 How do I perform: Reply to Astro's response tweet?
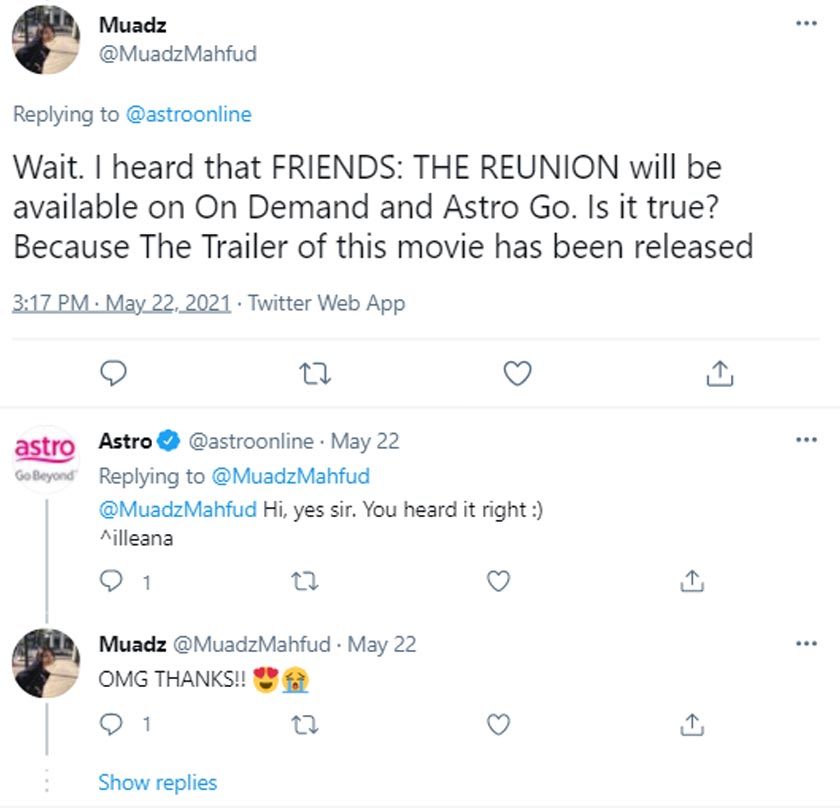coord(114,580)
